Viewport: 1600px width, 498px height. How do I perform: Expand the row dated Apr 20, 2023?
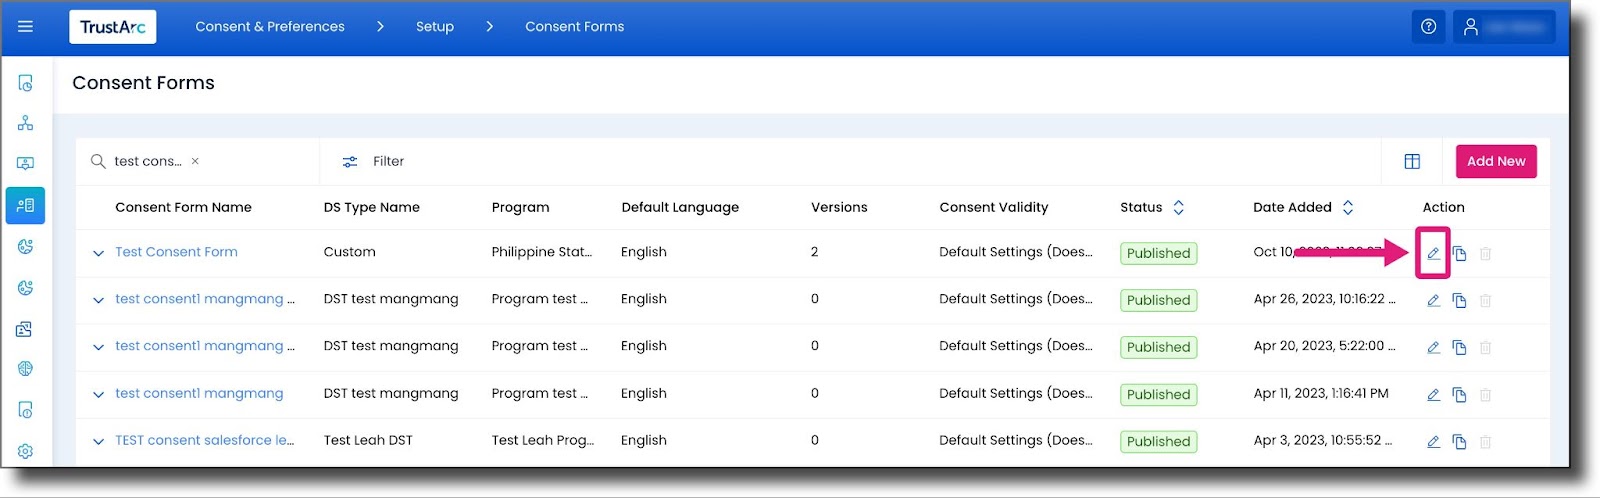(x=98, y=347)
